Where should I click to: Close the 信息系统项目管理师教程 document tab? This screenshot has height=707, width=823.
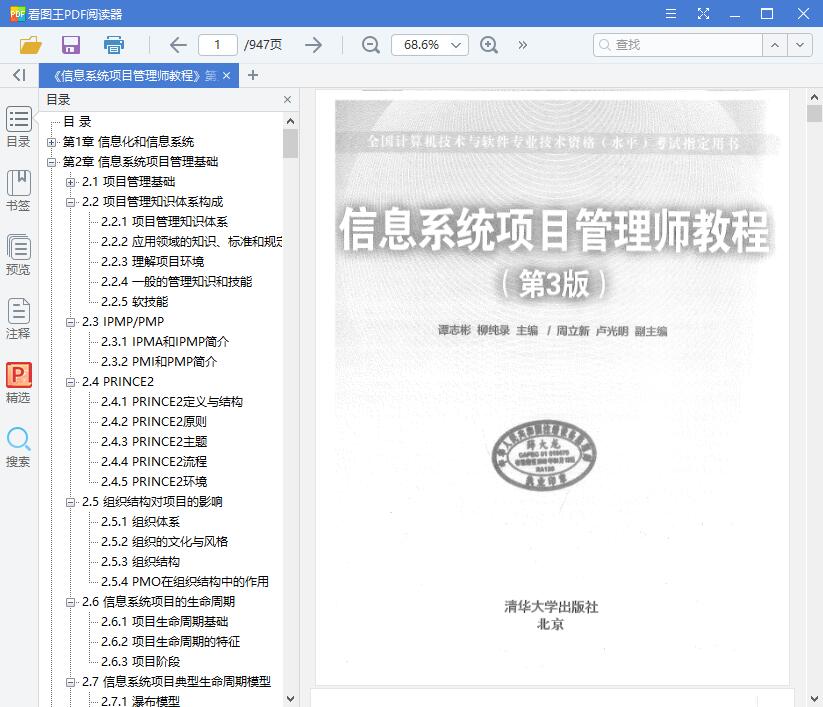[226, 76]
